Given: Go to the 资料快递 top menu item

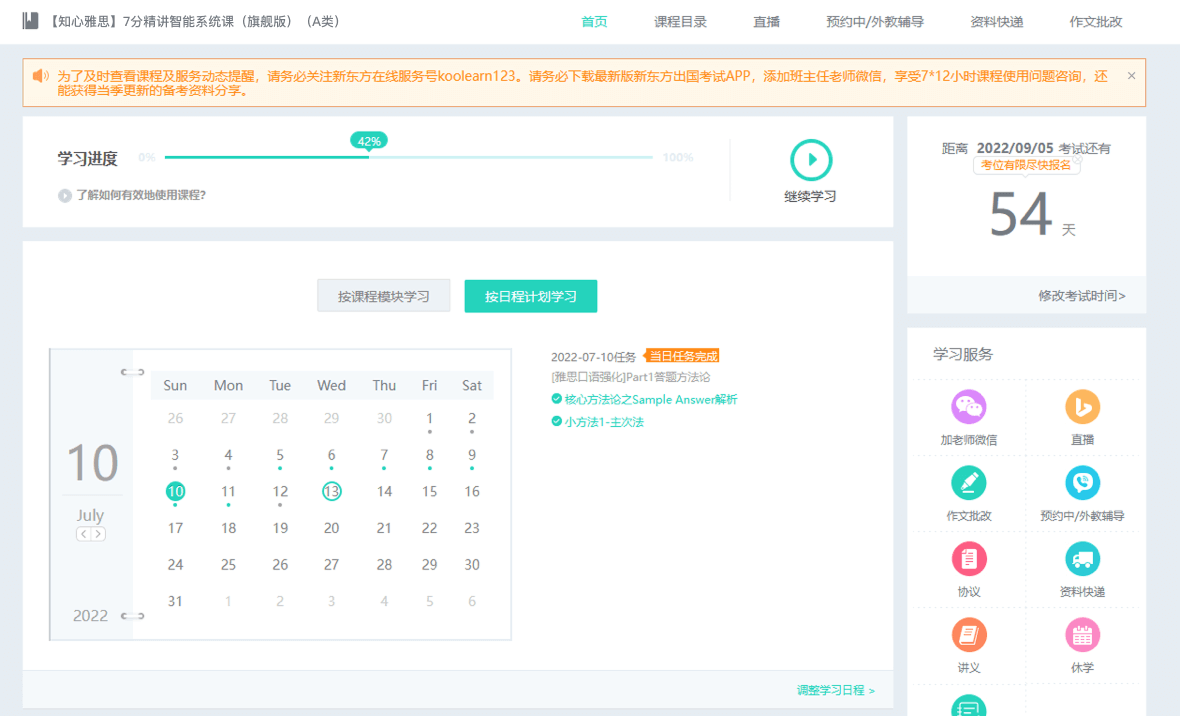Looking at the screenshot, I should pyautogui.click(x=996, y=22).
